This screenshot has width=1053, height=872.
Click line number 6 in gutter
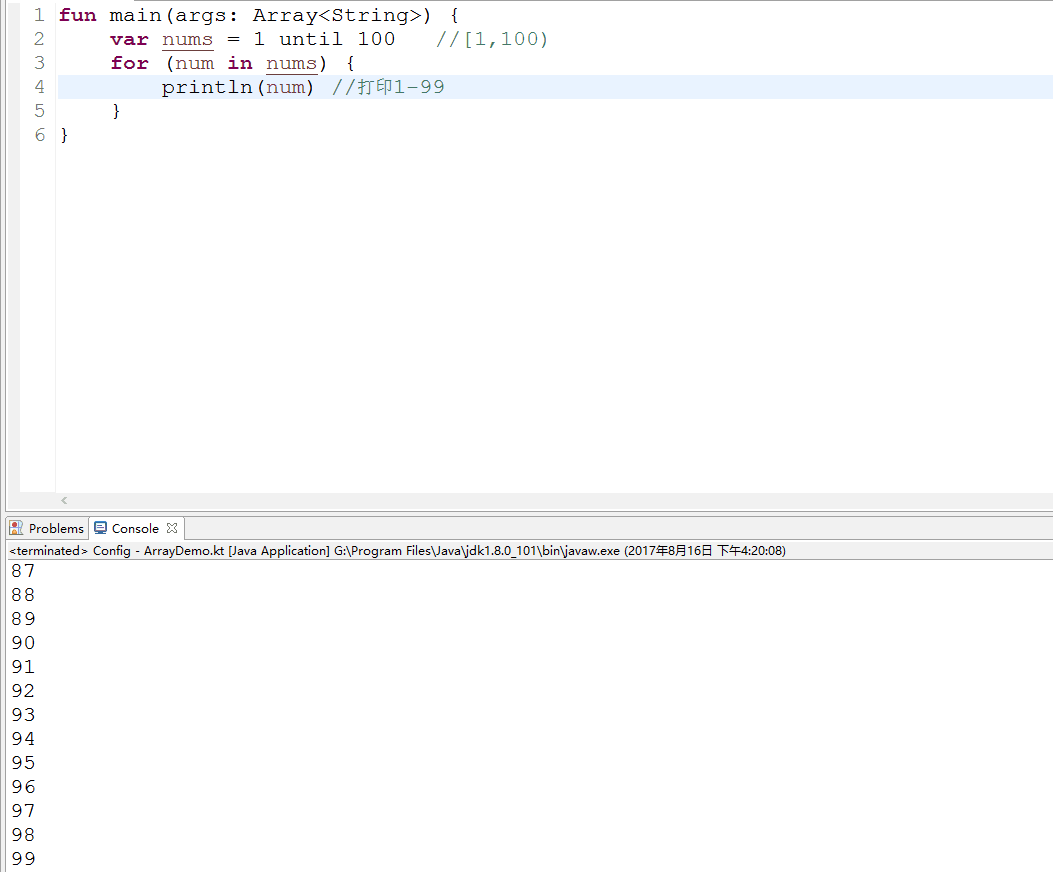tap(39, 134)
